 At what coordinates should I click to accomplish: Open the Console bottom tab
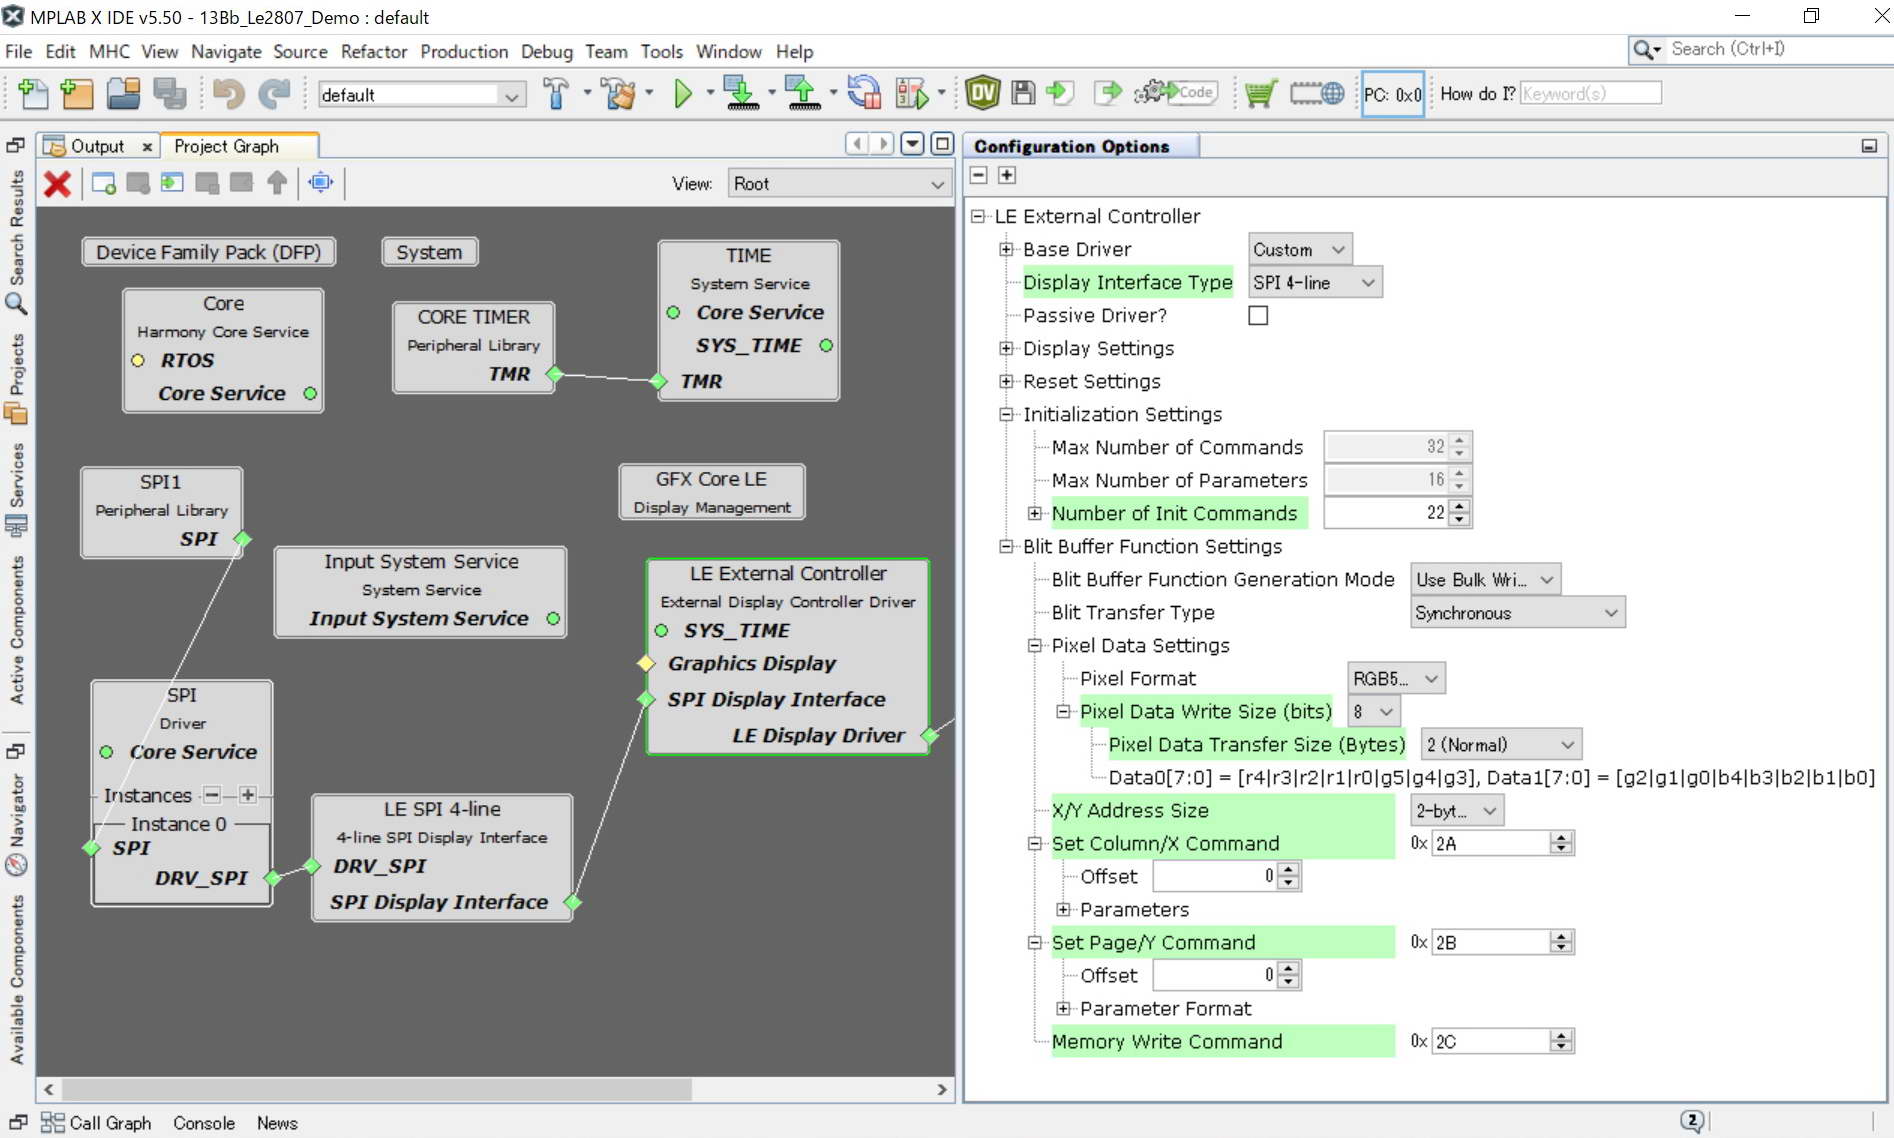tap(204, 1123)
